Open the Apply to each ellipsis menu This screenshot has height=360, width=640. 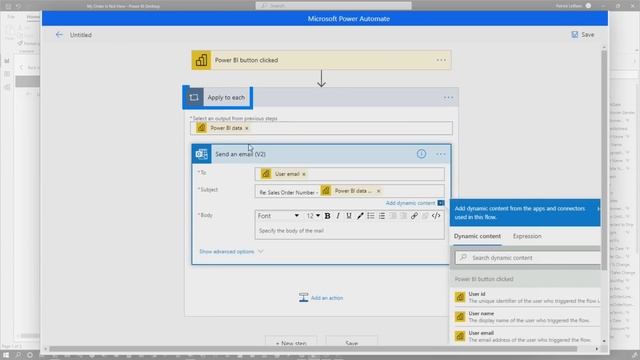click(x=448, y=98)
